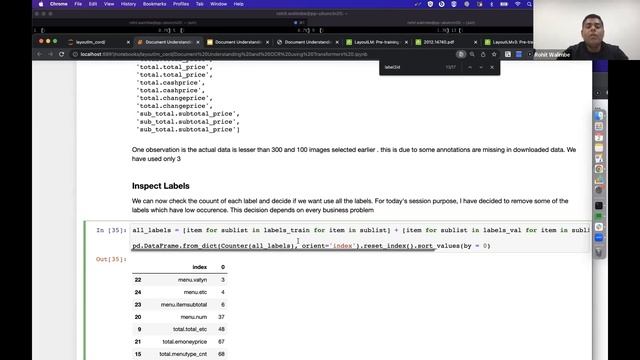The height and width of the screenshot is (360, 640).
Task: Switch to the LayoutLMv3 tab
Action: pyautogui.click(x=508, y=42)
